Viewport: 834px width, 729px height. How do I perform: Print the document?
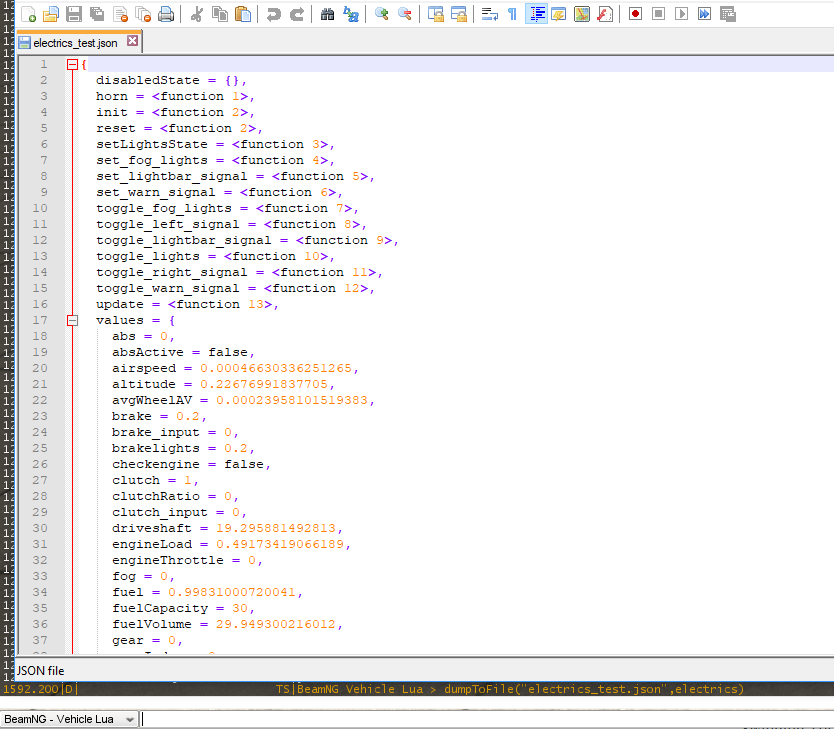click(x=166, y=14)
